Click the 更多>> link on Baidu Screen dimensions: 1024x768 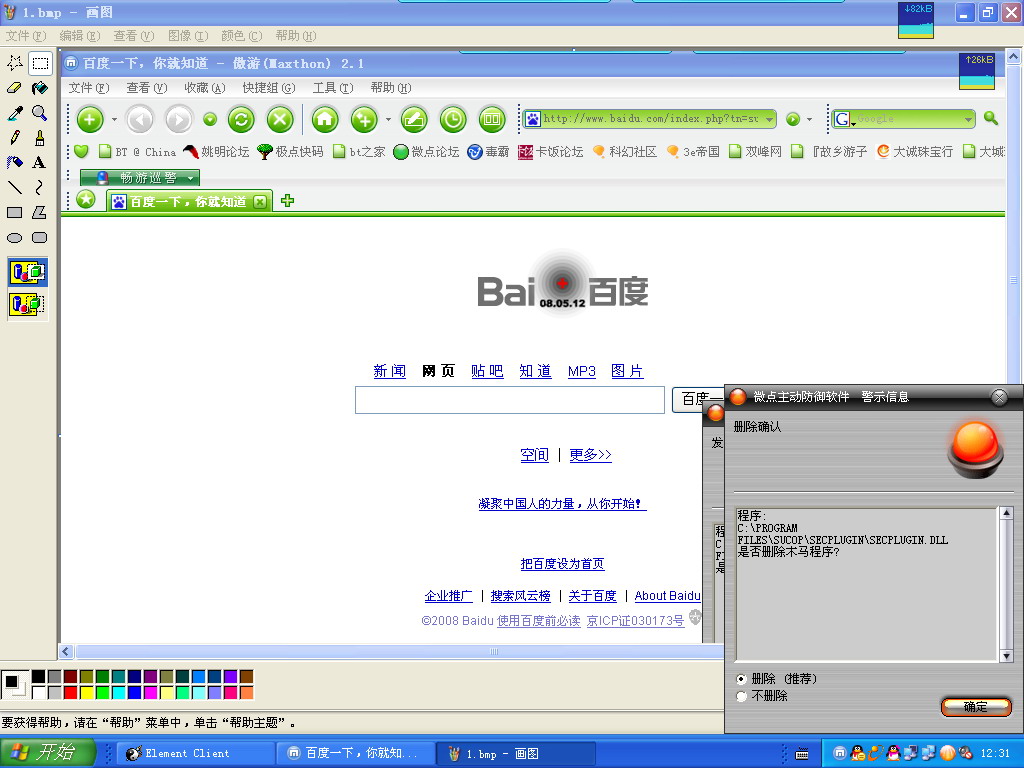click(590, 455)
